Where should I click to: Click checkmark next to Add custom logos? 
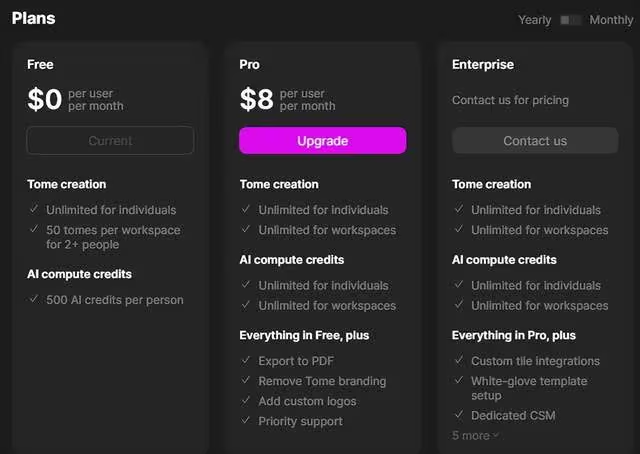tap(247, 401)
